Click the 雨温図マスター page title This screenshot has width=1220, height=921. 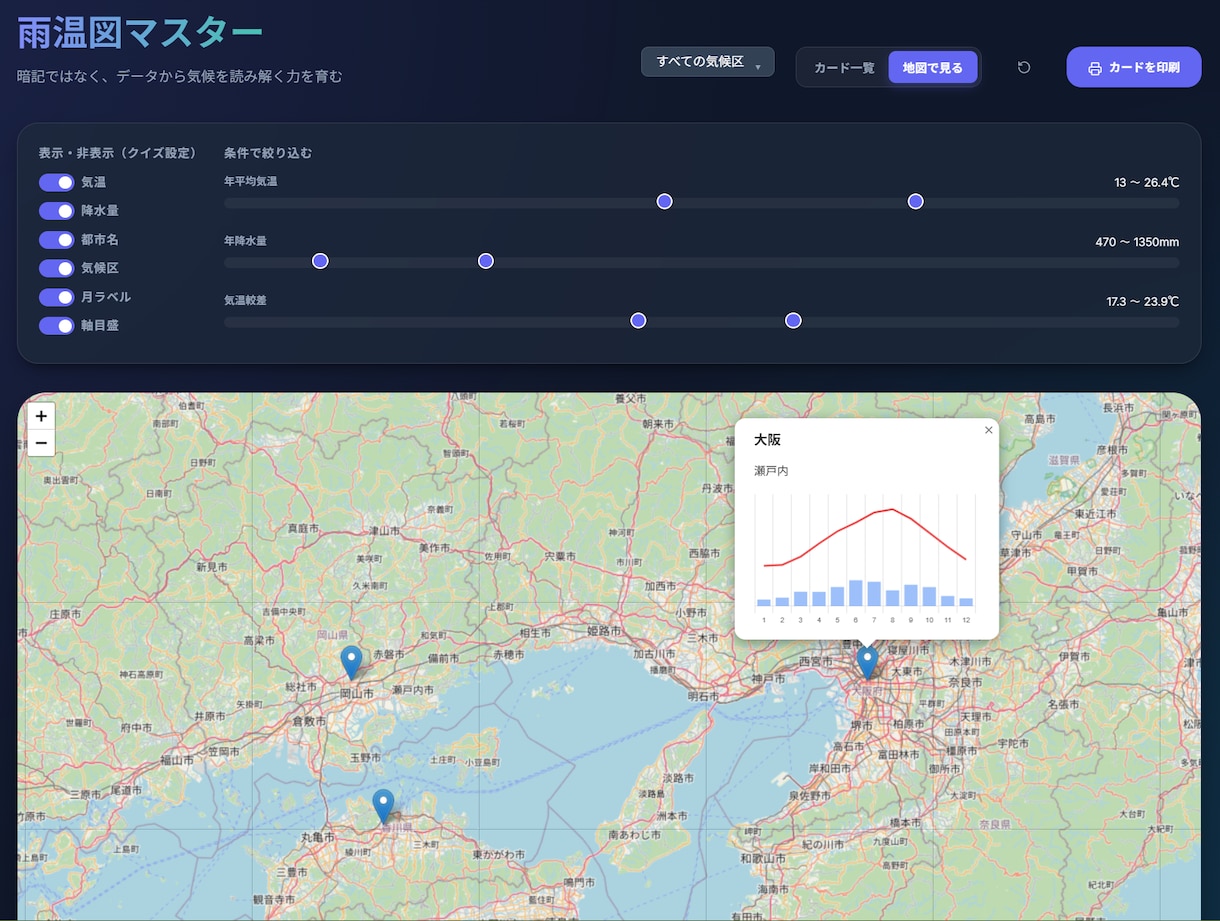[x=140, y=32]
